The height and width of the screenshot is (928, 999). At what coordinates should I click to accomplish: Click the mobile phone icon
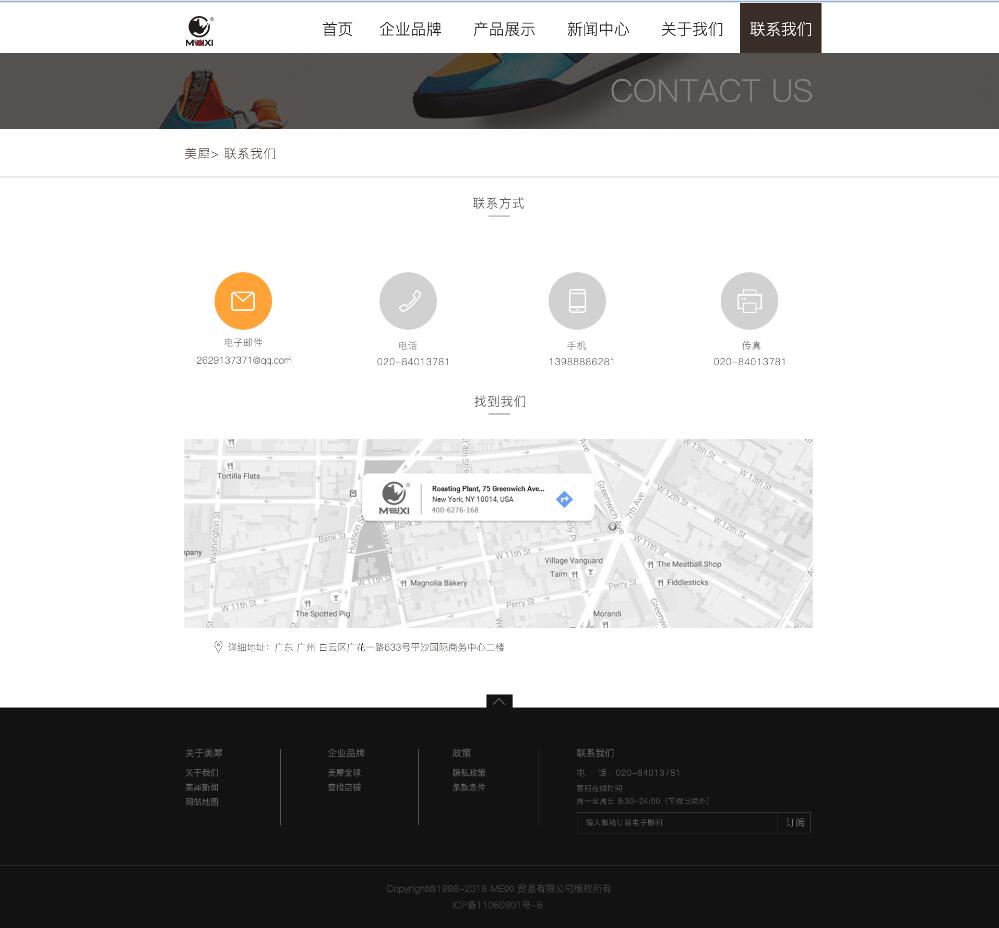click(577, 301)
